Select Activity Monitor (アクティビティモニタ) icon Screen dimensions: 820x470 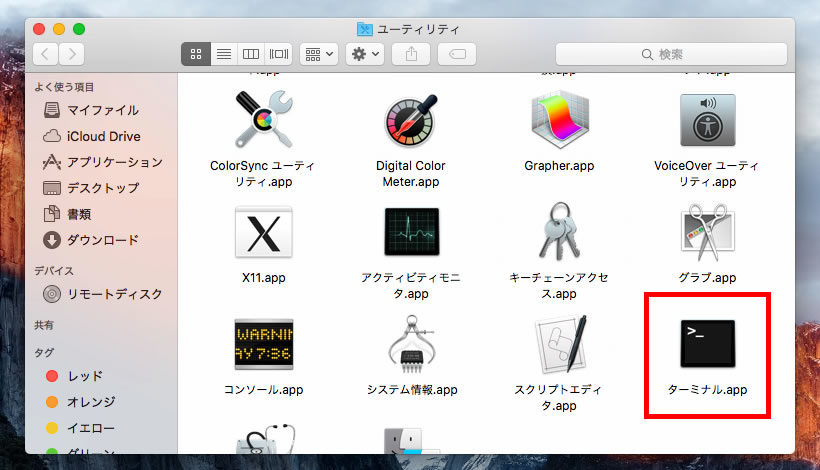(x=412, y=232)
